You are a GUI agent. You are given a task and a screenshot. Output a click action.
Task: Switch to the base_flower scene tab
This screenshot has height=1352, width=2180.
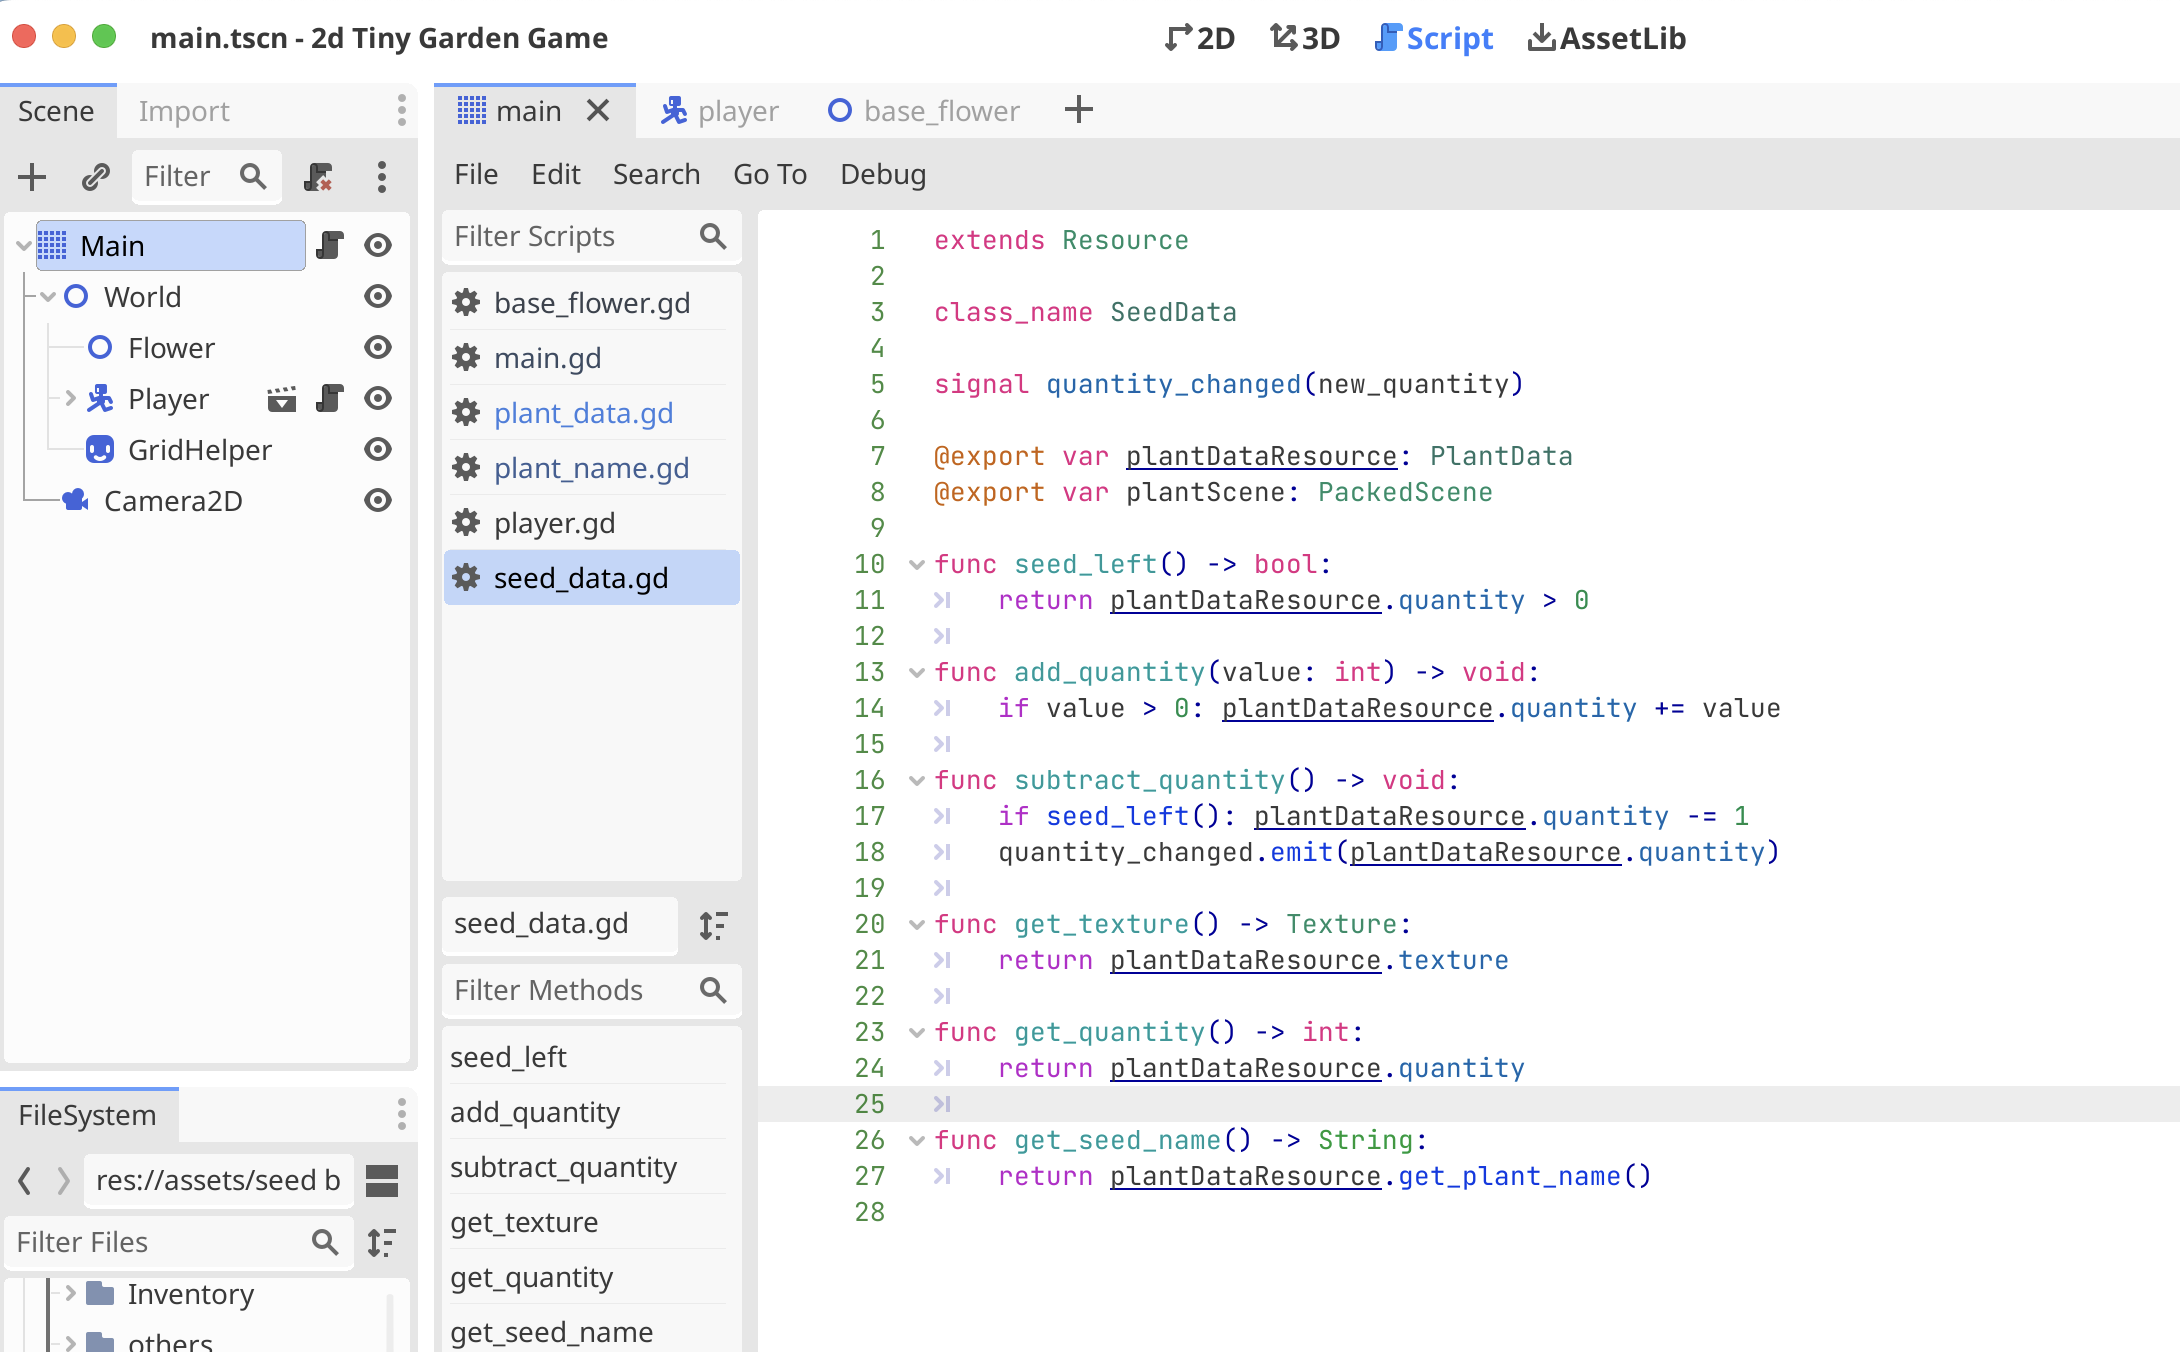pos(924,111)
